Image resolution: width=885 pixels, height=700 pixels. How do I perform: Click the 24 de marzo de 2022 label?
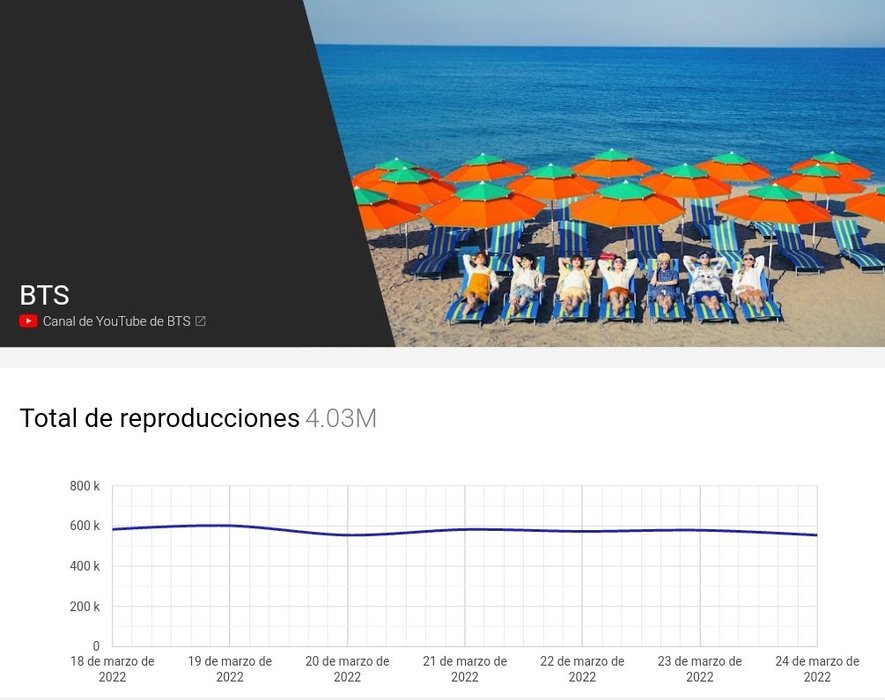pos(817,669)
